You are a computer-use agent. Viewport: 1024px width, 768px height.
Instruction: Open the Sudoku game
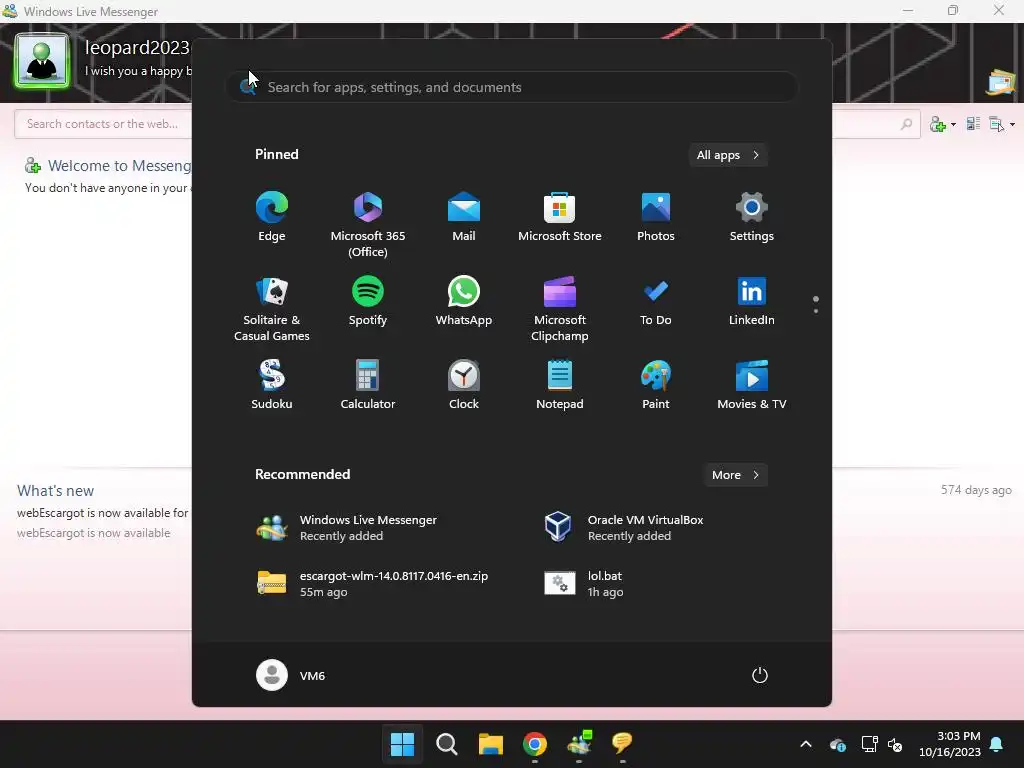pyautogui.click(x=272, y=385)
